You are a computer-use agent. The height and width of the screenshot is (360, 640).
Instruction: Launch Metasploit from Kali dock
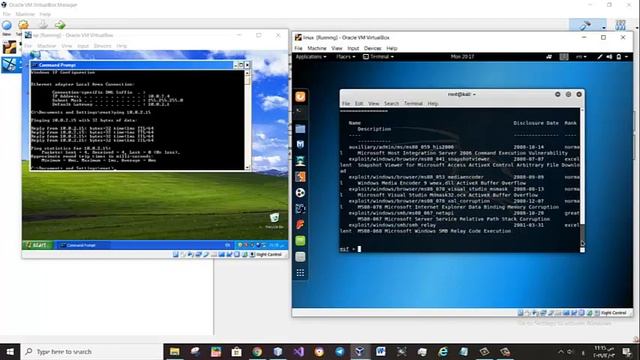300,144
